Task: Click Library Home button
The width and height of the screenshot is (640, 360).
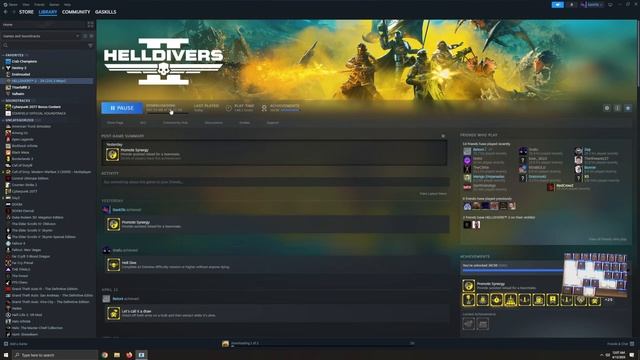Action: tap(43, 25)
